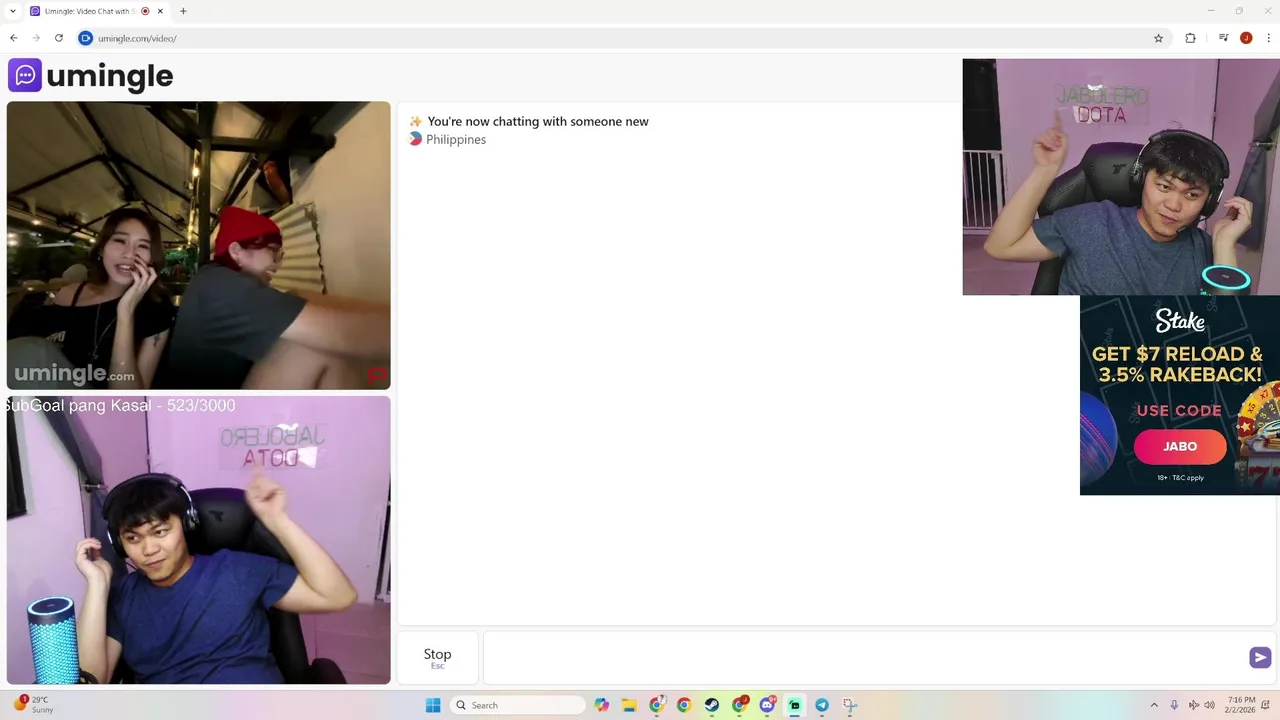Image resolution: width=1280 pixels, height=720 pixels.
Task: Click the taskbar Search box
Action: [x=518, y=705]
